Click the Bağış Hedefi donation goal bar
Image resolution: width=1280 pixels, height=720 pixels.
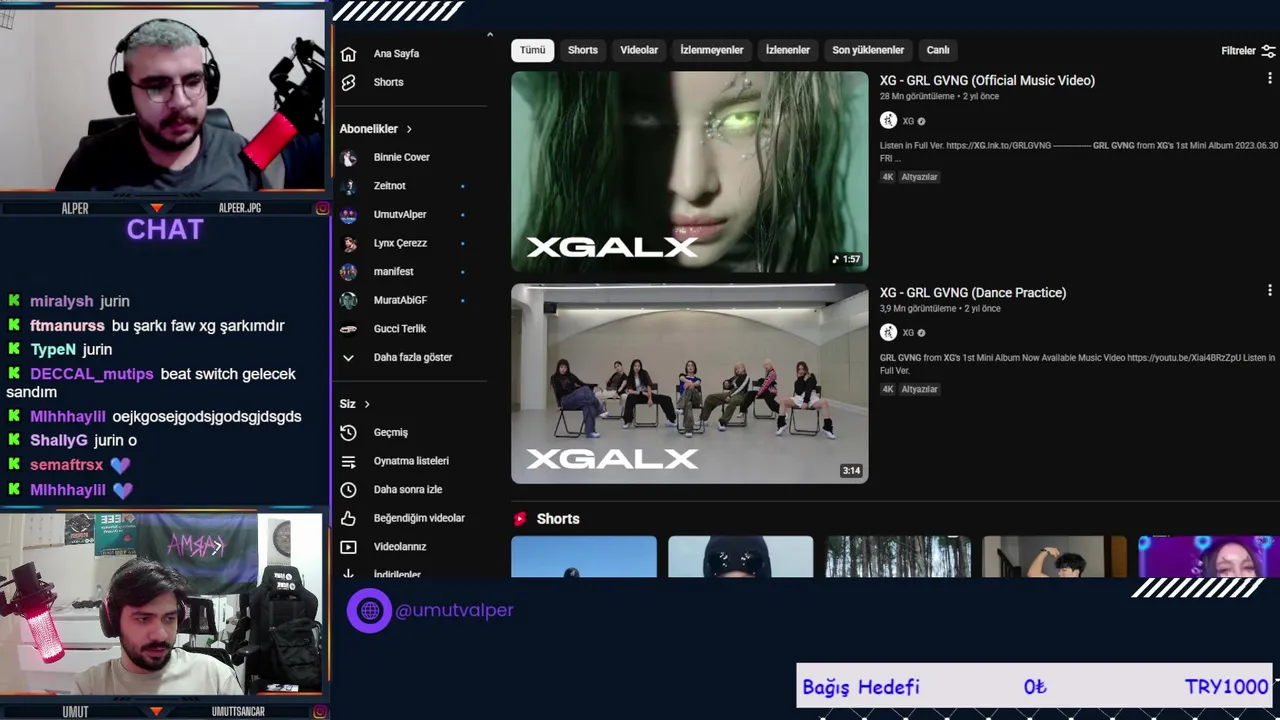pyautogui.click(x=1034, y=686)
